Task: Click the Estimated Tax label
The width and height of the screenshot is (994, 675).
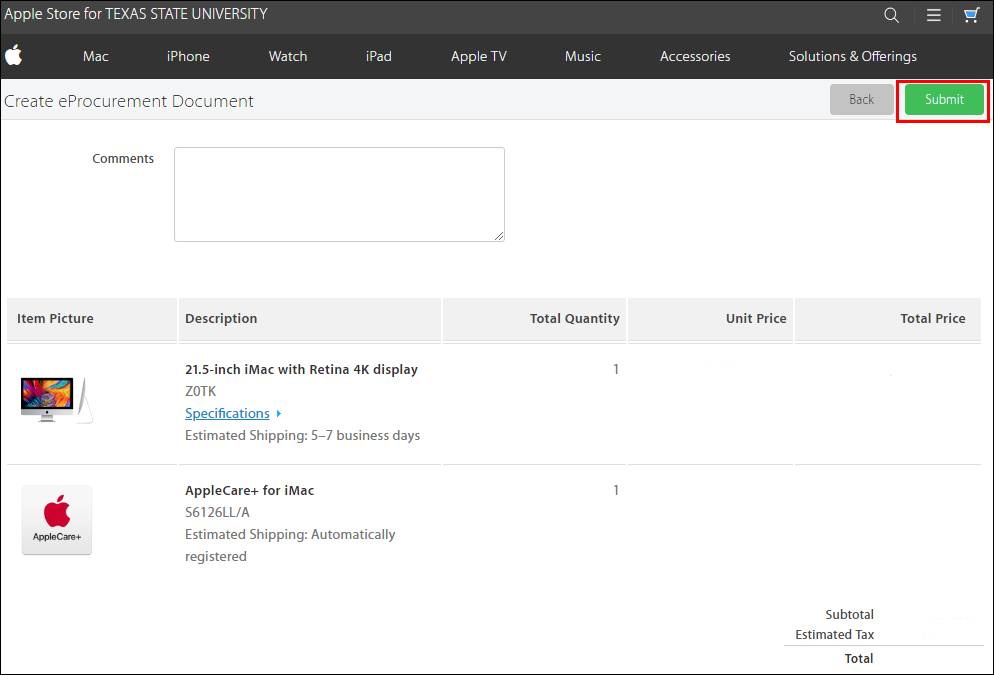Action: pyautogui.click(x=834, y=634)
